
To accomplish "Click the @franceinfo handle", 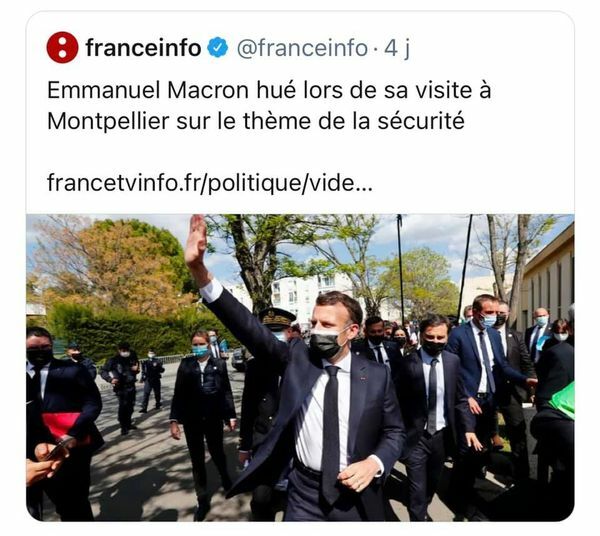I will click(x=302, y=48).
